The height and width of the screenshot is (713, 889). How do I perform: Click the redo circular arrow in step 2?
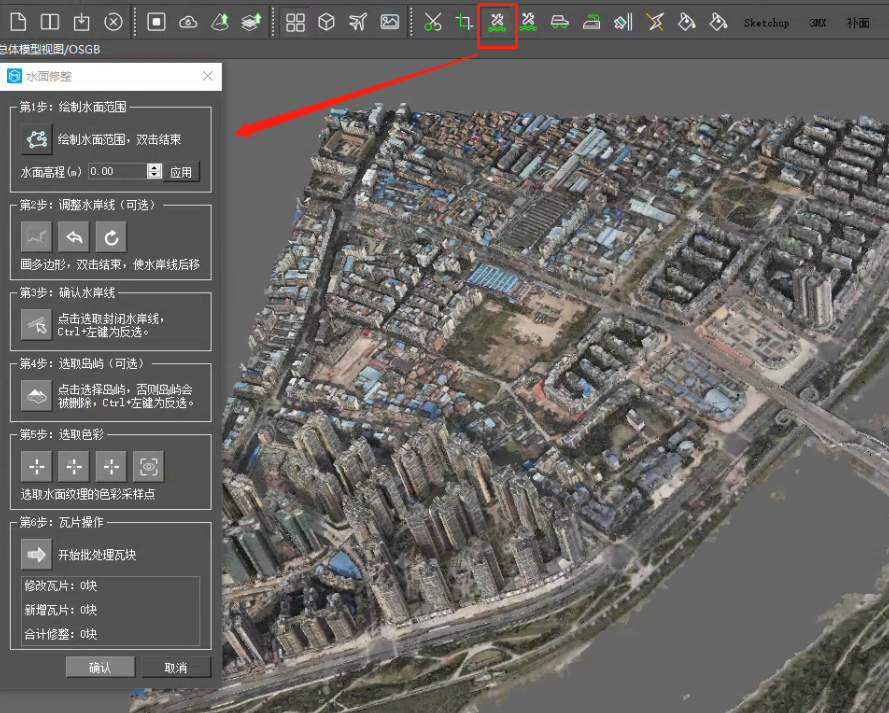coord(110,236)
